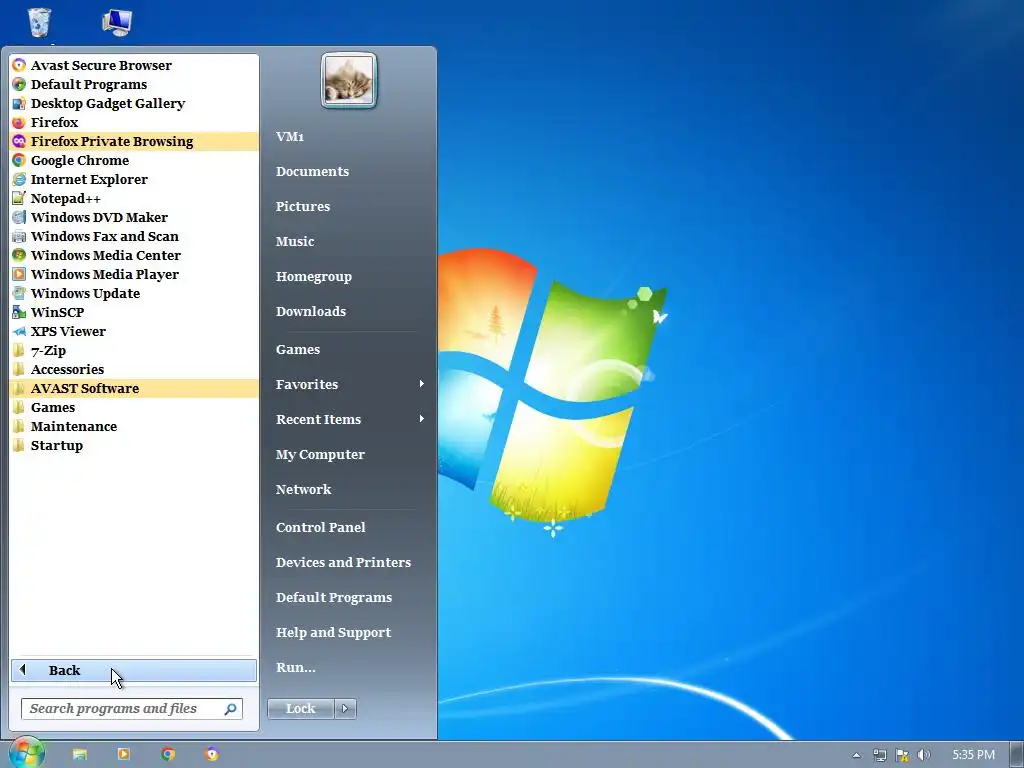Open My Computer from the Start menu

click(x=320, y=455)
